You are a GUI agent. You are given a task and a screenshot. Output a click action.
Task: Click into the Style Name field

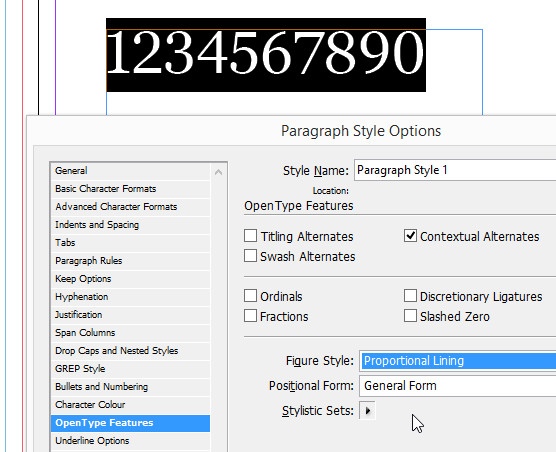pyautogui.click(x=455, y=170)
